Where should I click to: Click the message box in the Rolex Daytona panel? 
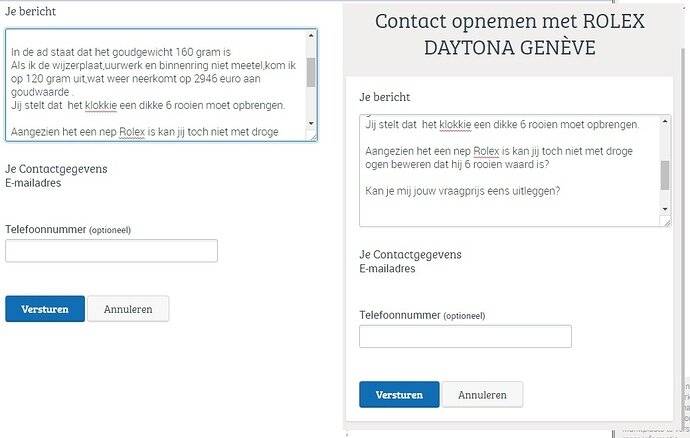coord(508,170)
